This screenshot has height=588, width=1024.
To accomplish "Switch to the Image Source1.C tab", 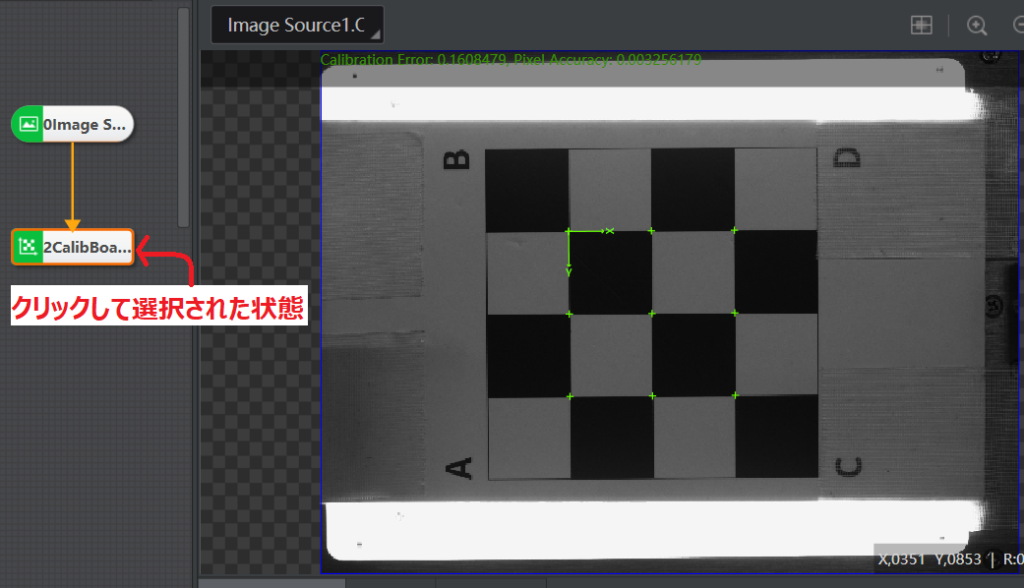I will [297, 24].
